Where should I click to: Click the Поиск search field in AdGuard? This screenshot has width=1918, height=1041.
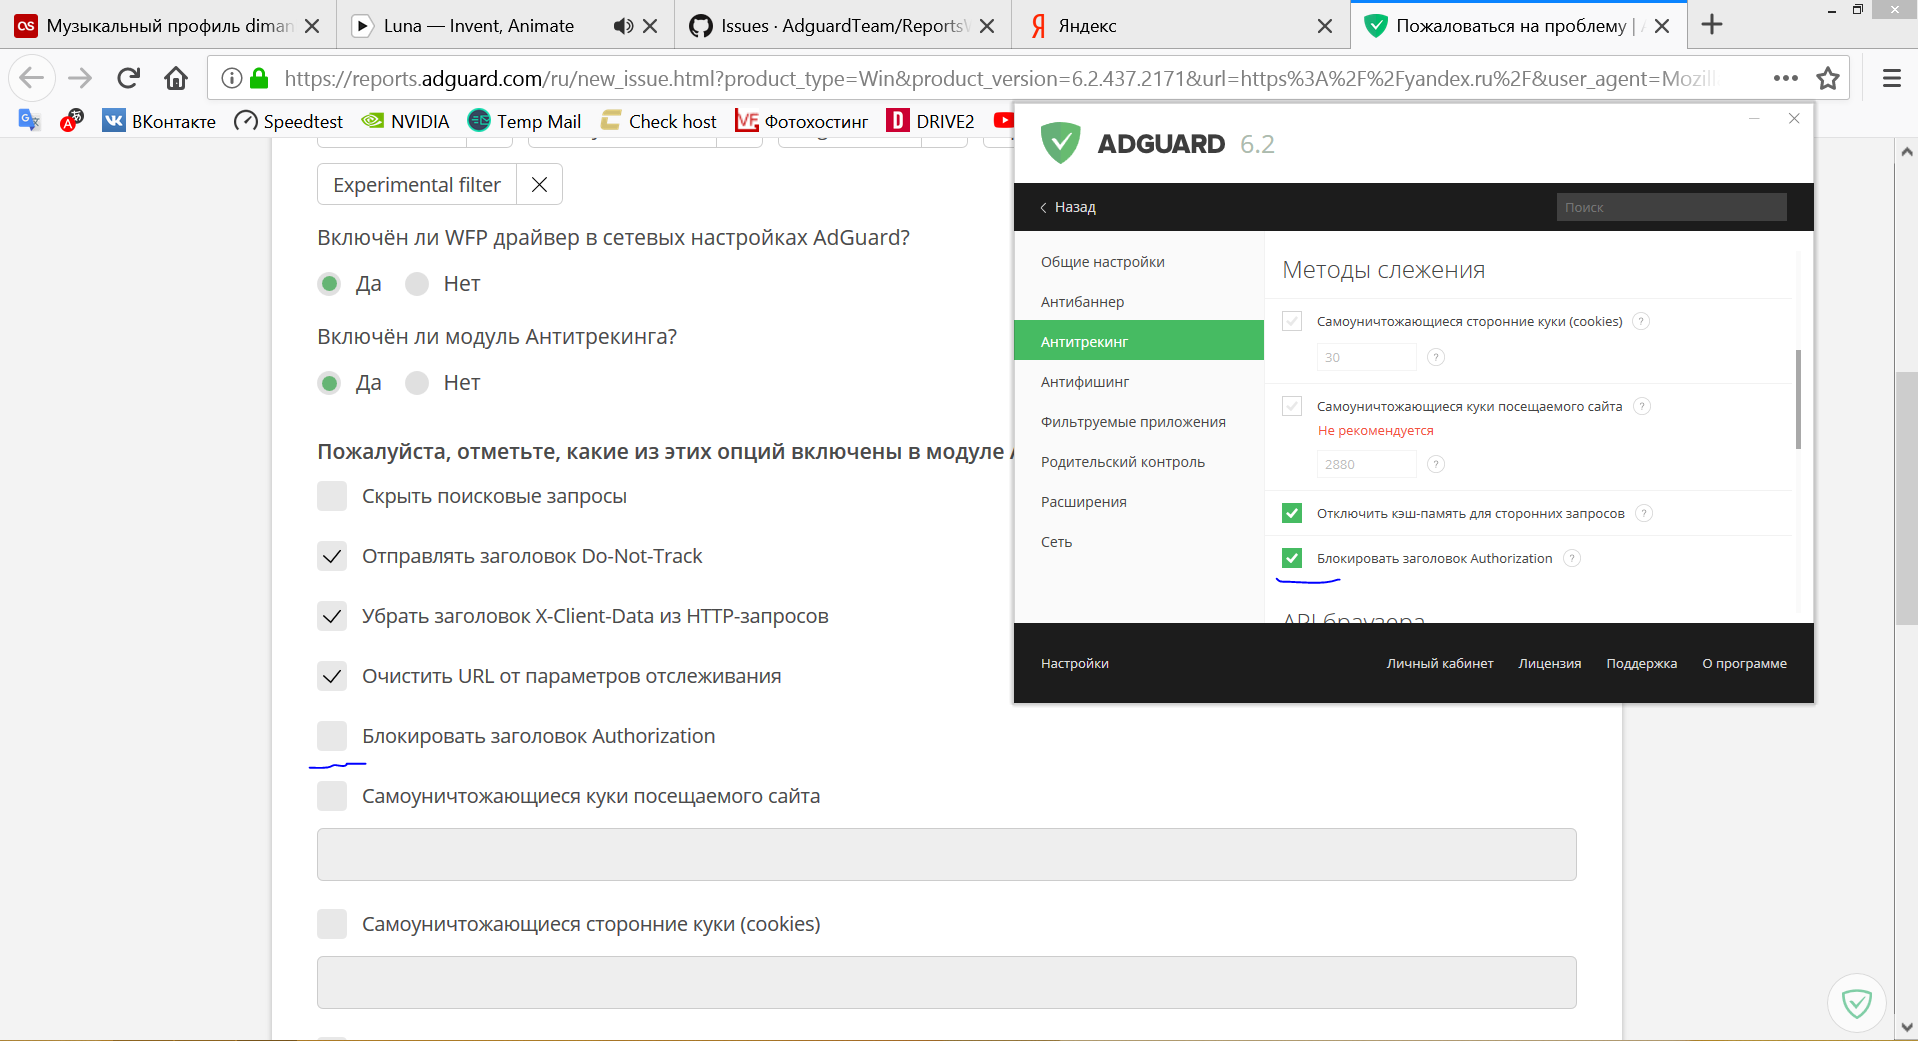[1670, 207]
